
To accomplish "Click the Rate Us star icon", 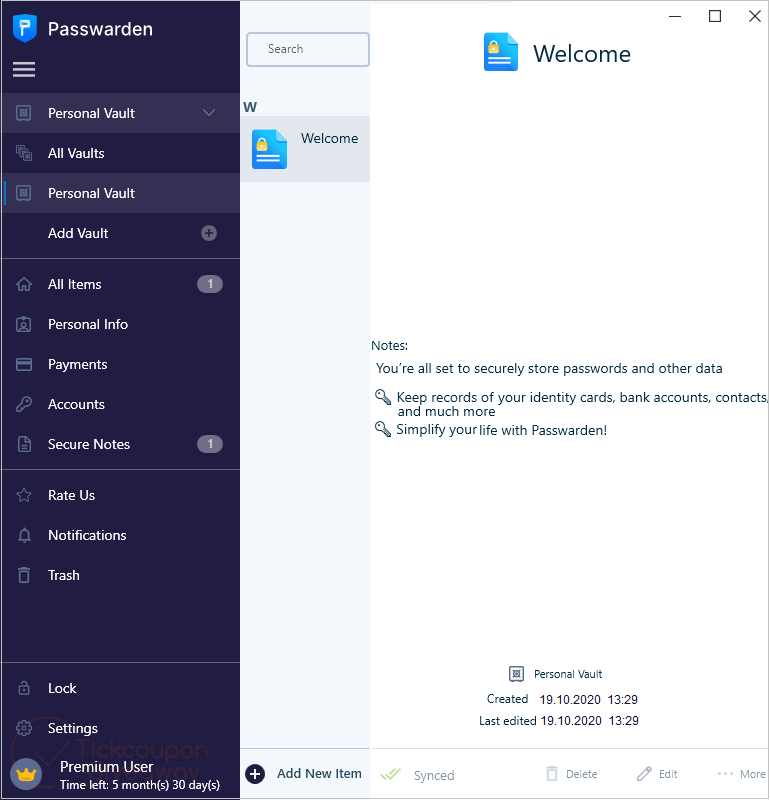I will click(23, 495).
